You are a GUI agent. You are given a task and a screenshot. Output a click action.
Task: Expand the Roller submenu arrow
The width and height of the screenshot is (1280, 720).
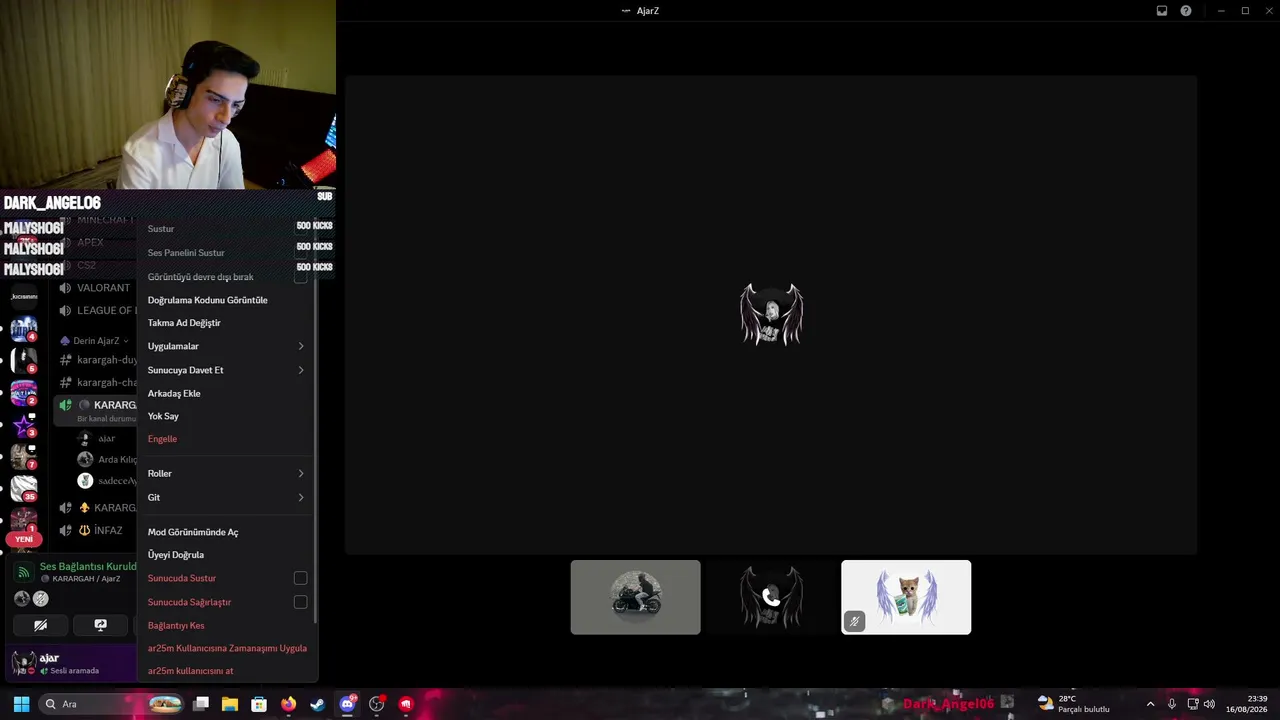click(301, 473)
